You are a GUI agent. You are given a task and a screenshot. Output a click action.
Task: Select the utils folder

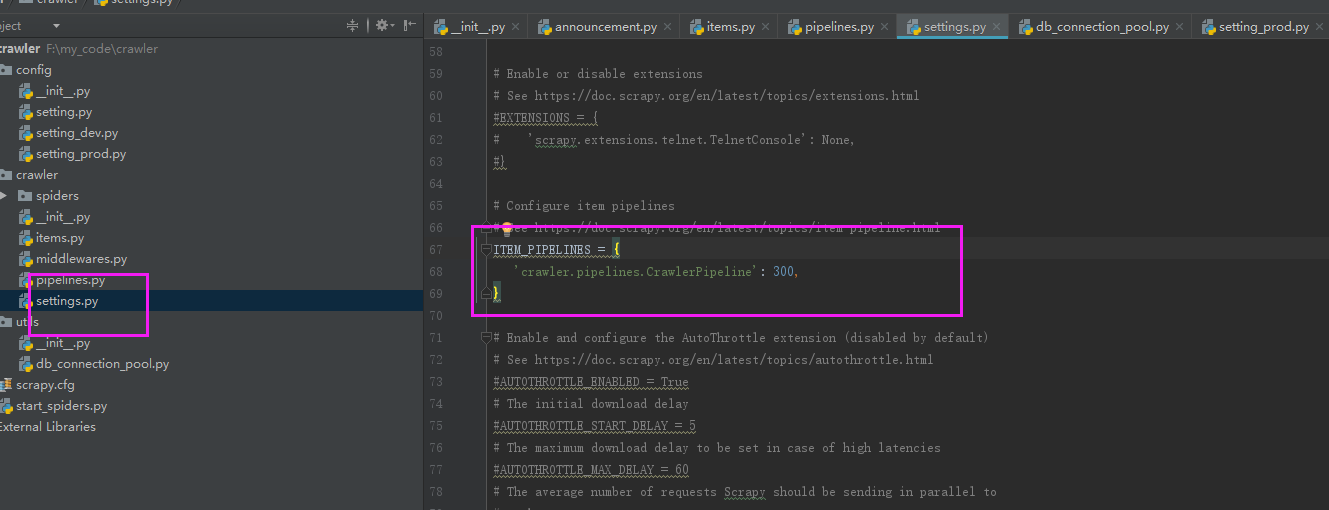pos(27,322)
